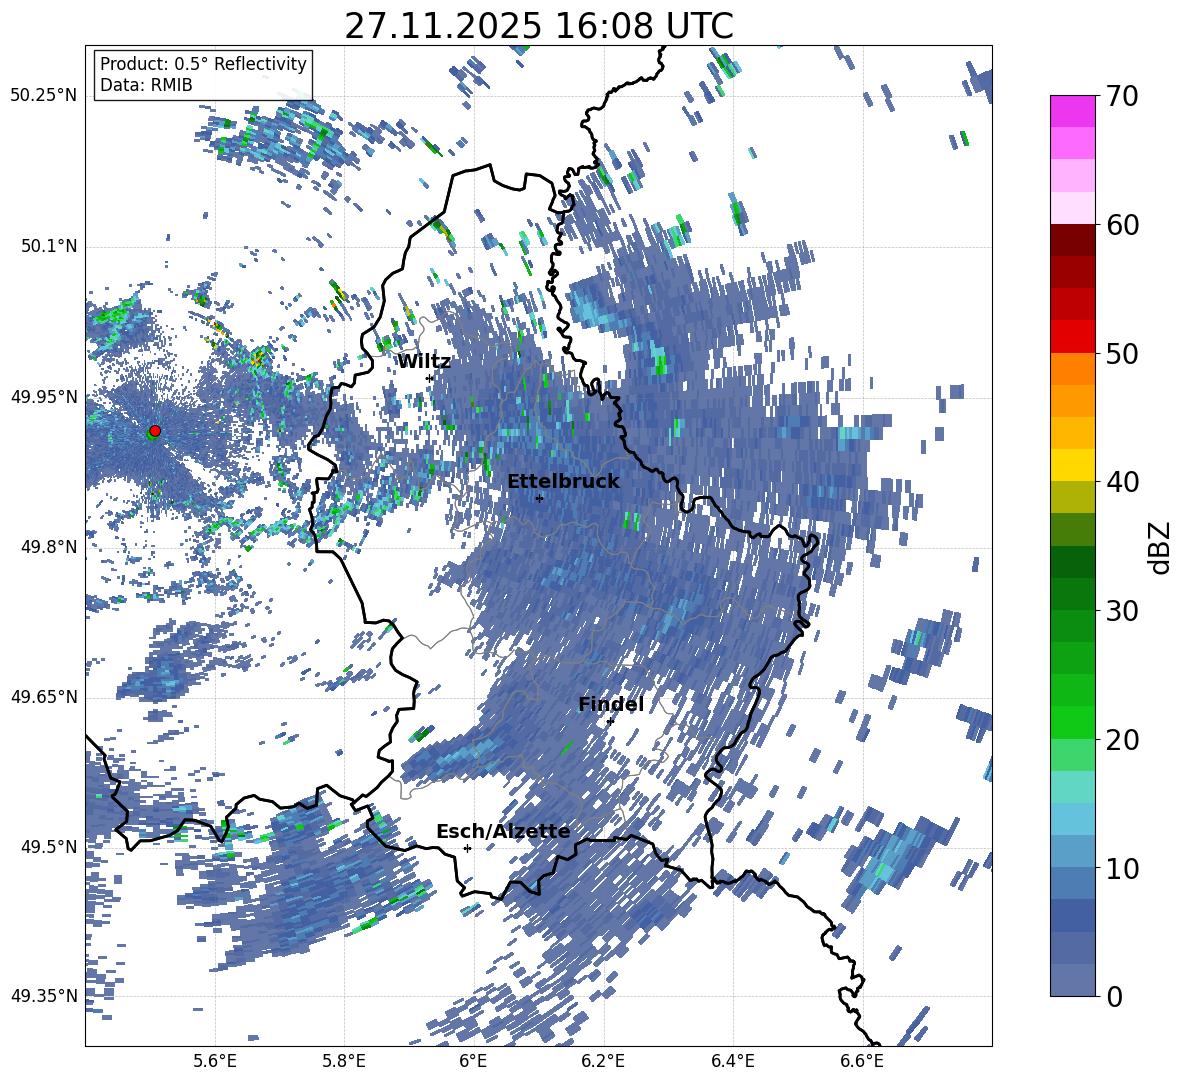Click the 'Product: 0.5° Reflectivity' text
The image size is (1184, 1081).
click(x=203, y=63)
